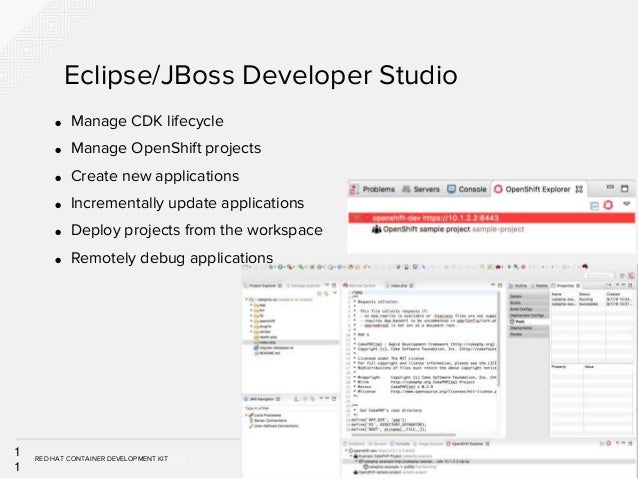Expand the openshift folder in Project Explorer

[x=251, y=321]
